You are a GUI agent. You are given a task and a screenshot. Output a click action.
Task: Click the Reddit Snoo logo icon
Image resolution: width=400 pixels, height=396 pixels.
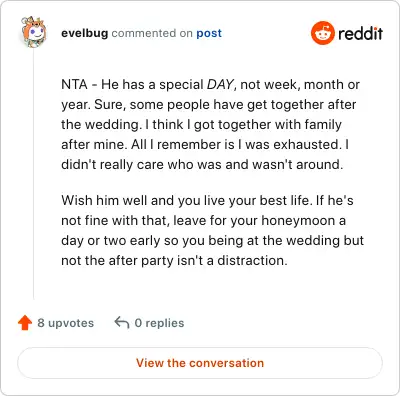[x=322, y=33]
